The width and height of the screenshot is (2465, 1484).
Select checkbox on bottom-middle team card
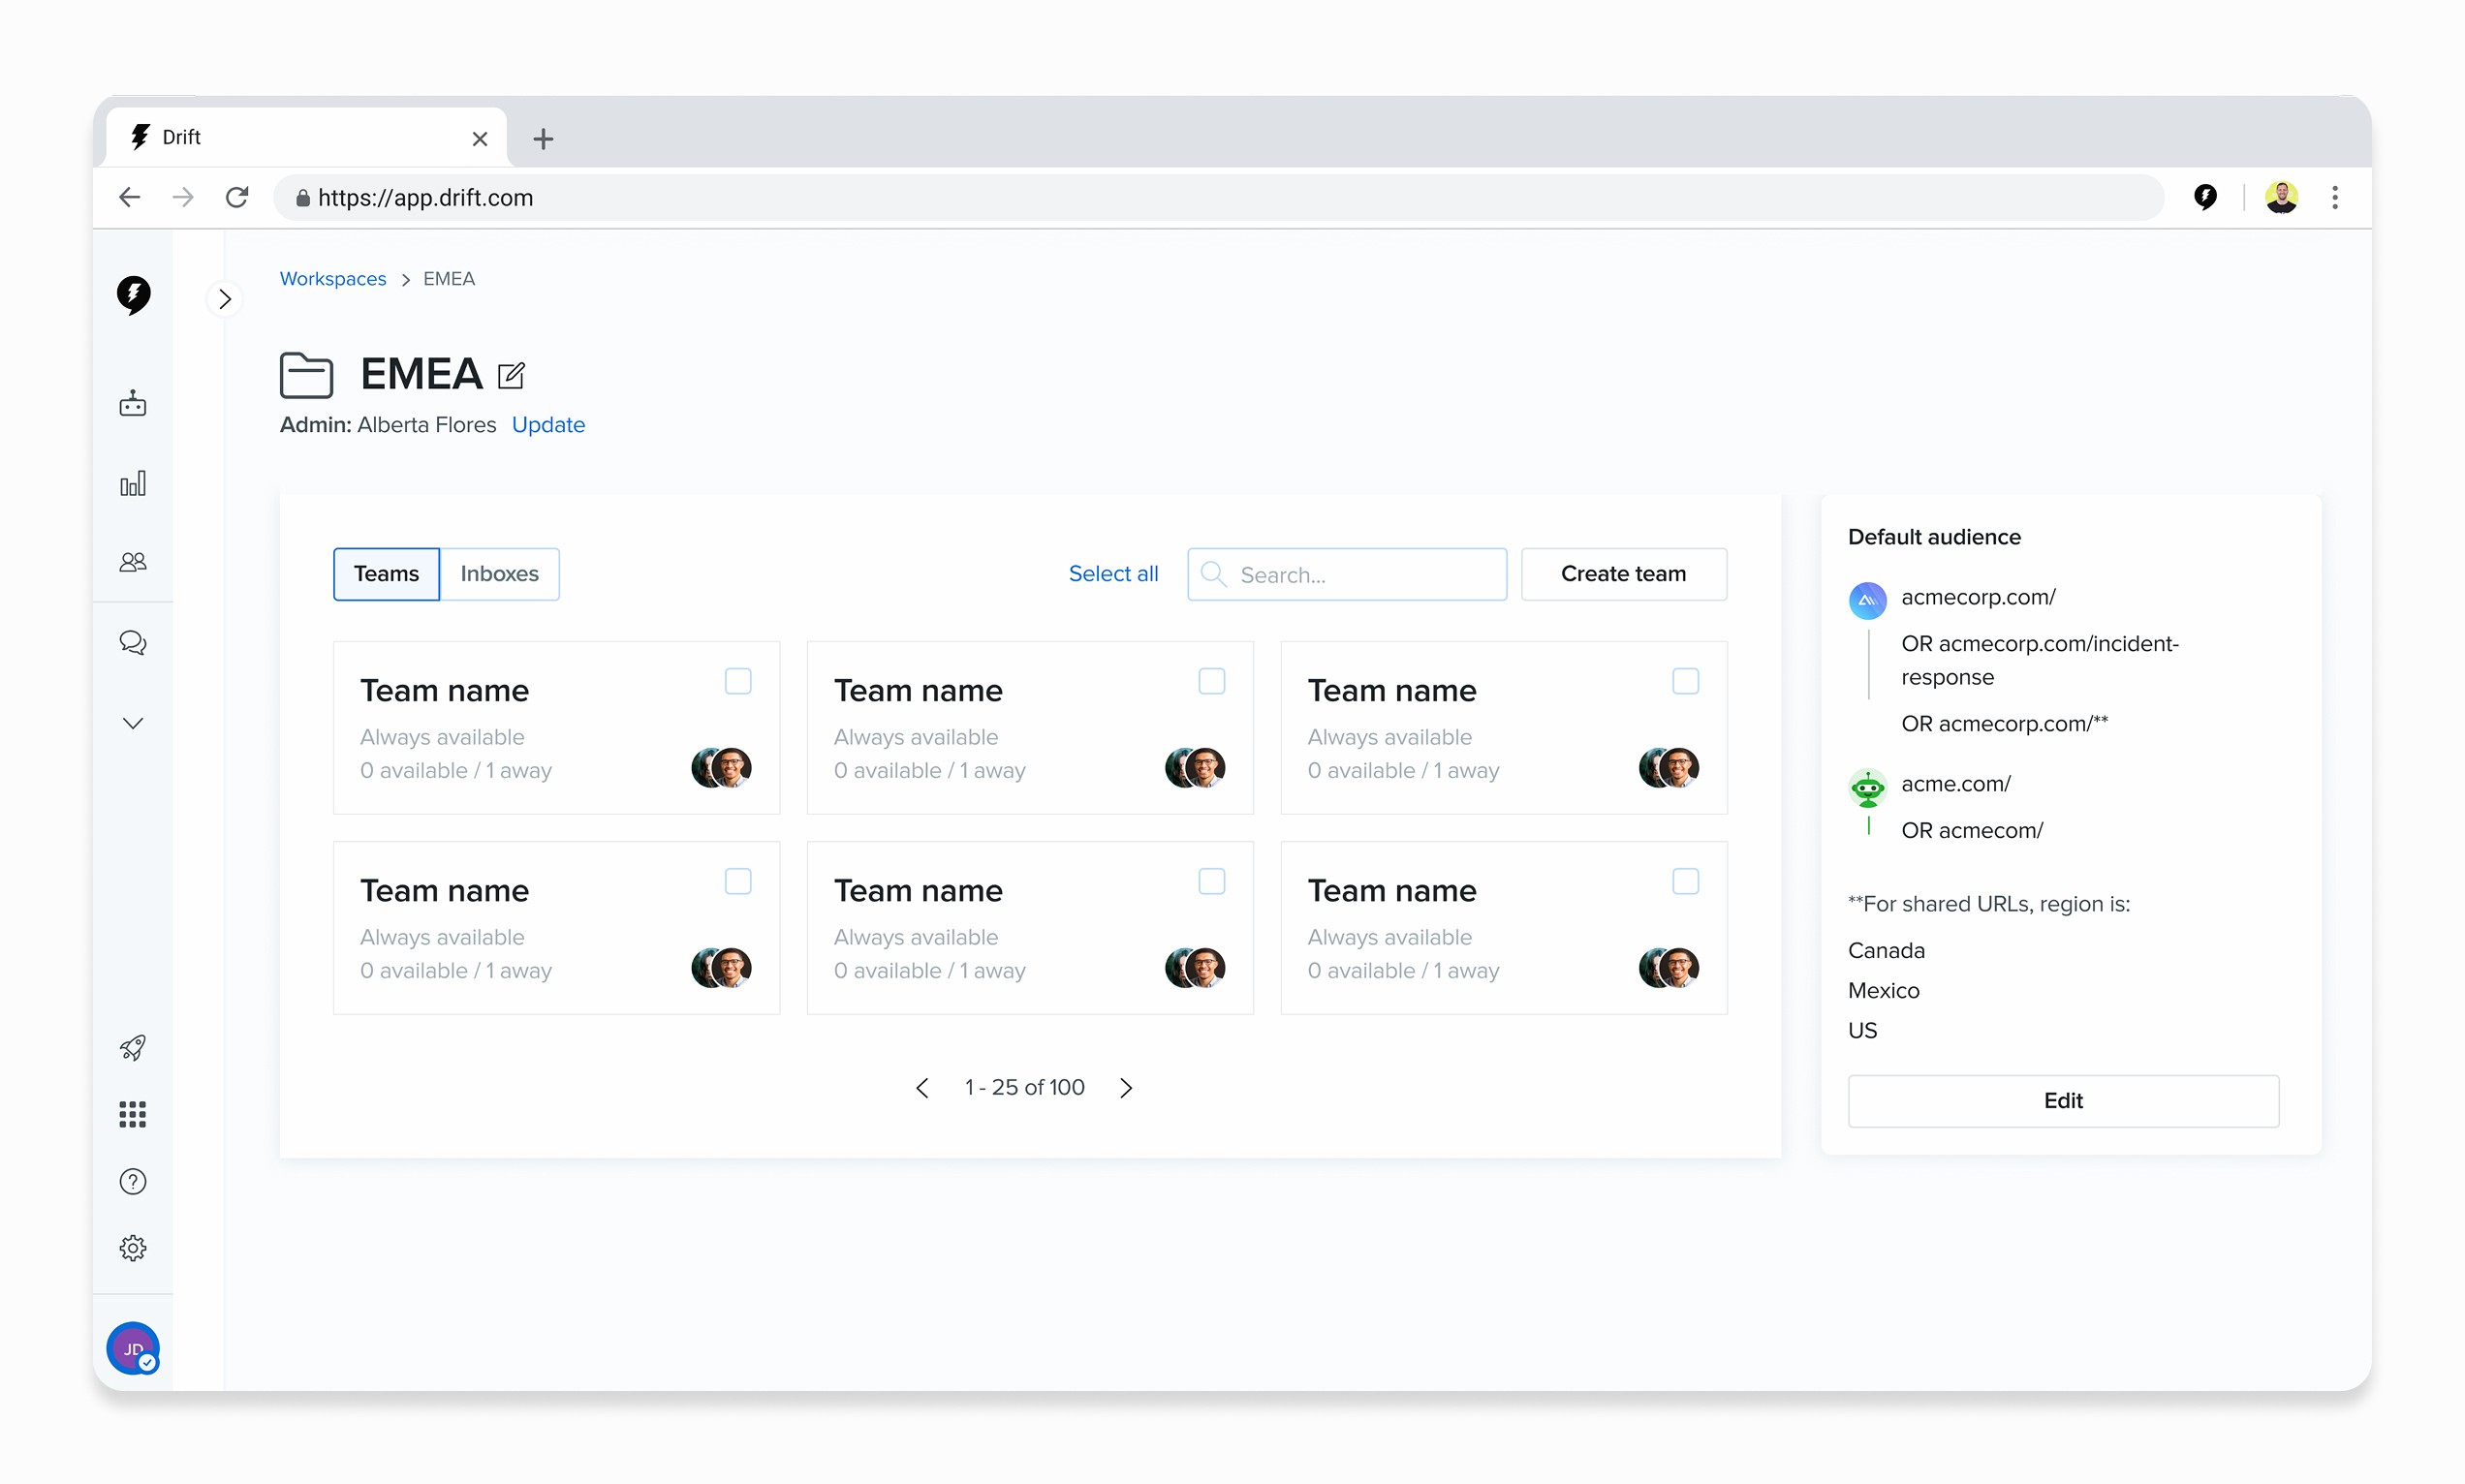click(x=1211, y=881)
